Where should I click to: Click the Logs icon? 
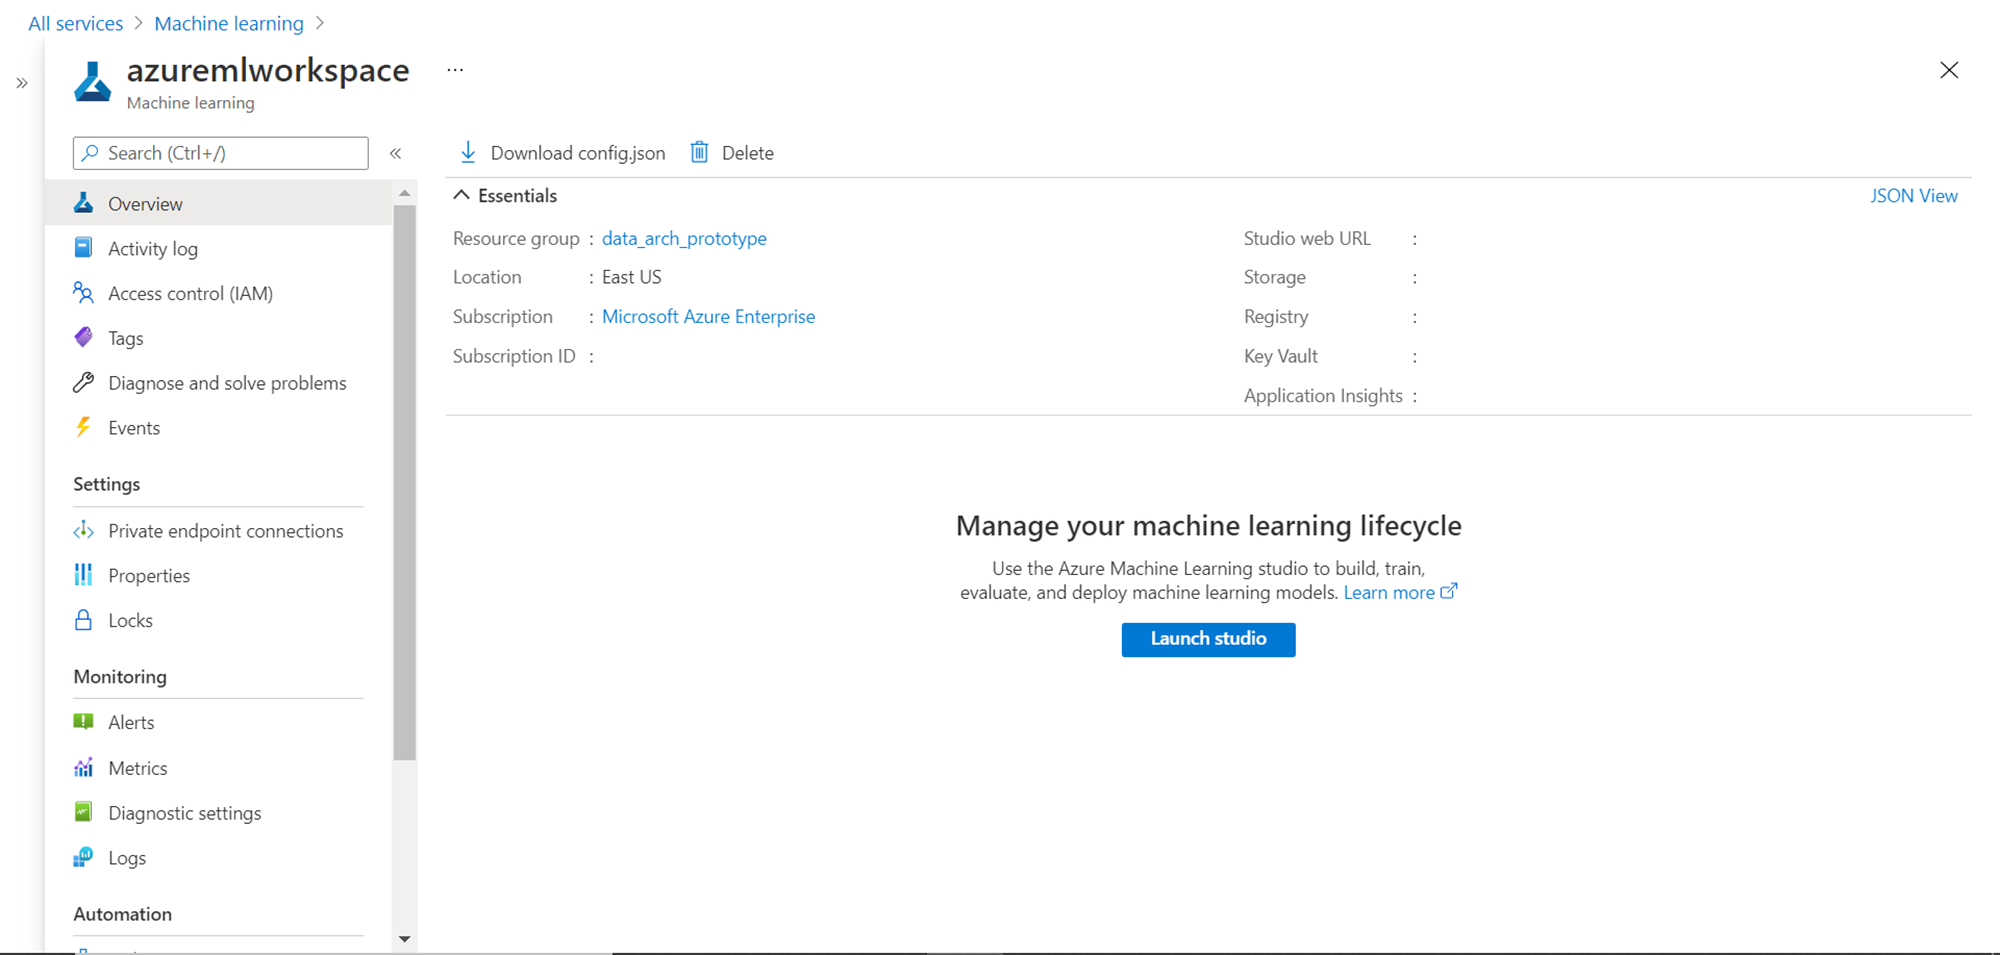coord(84,857)
